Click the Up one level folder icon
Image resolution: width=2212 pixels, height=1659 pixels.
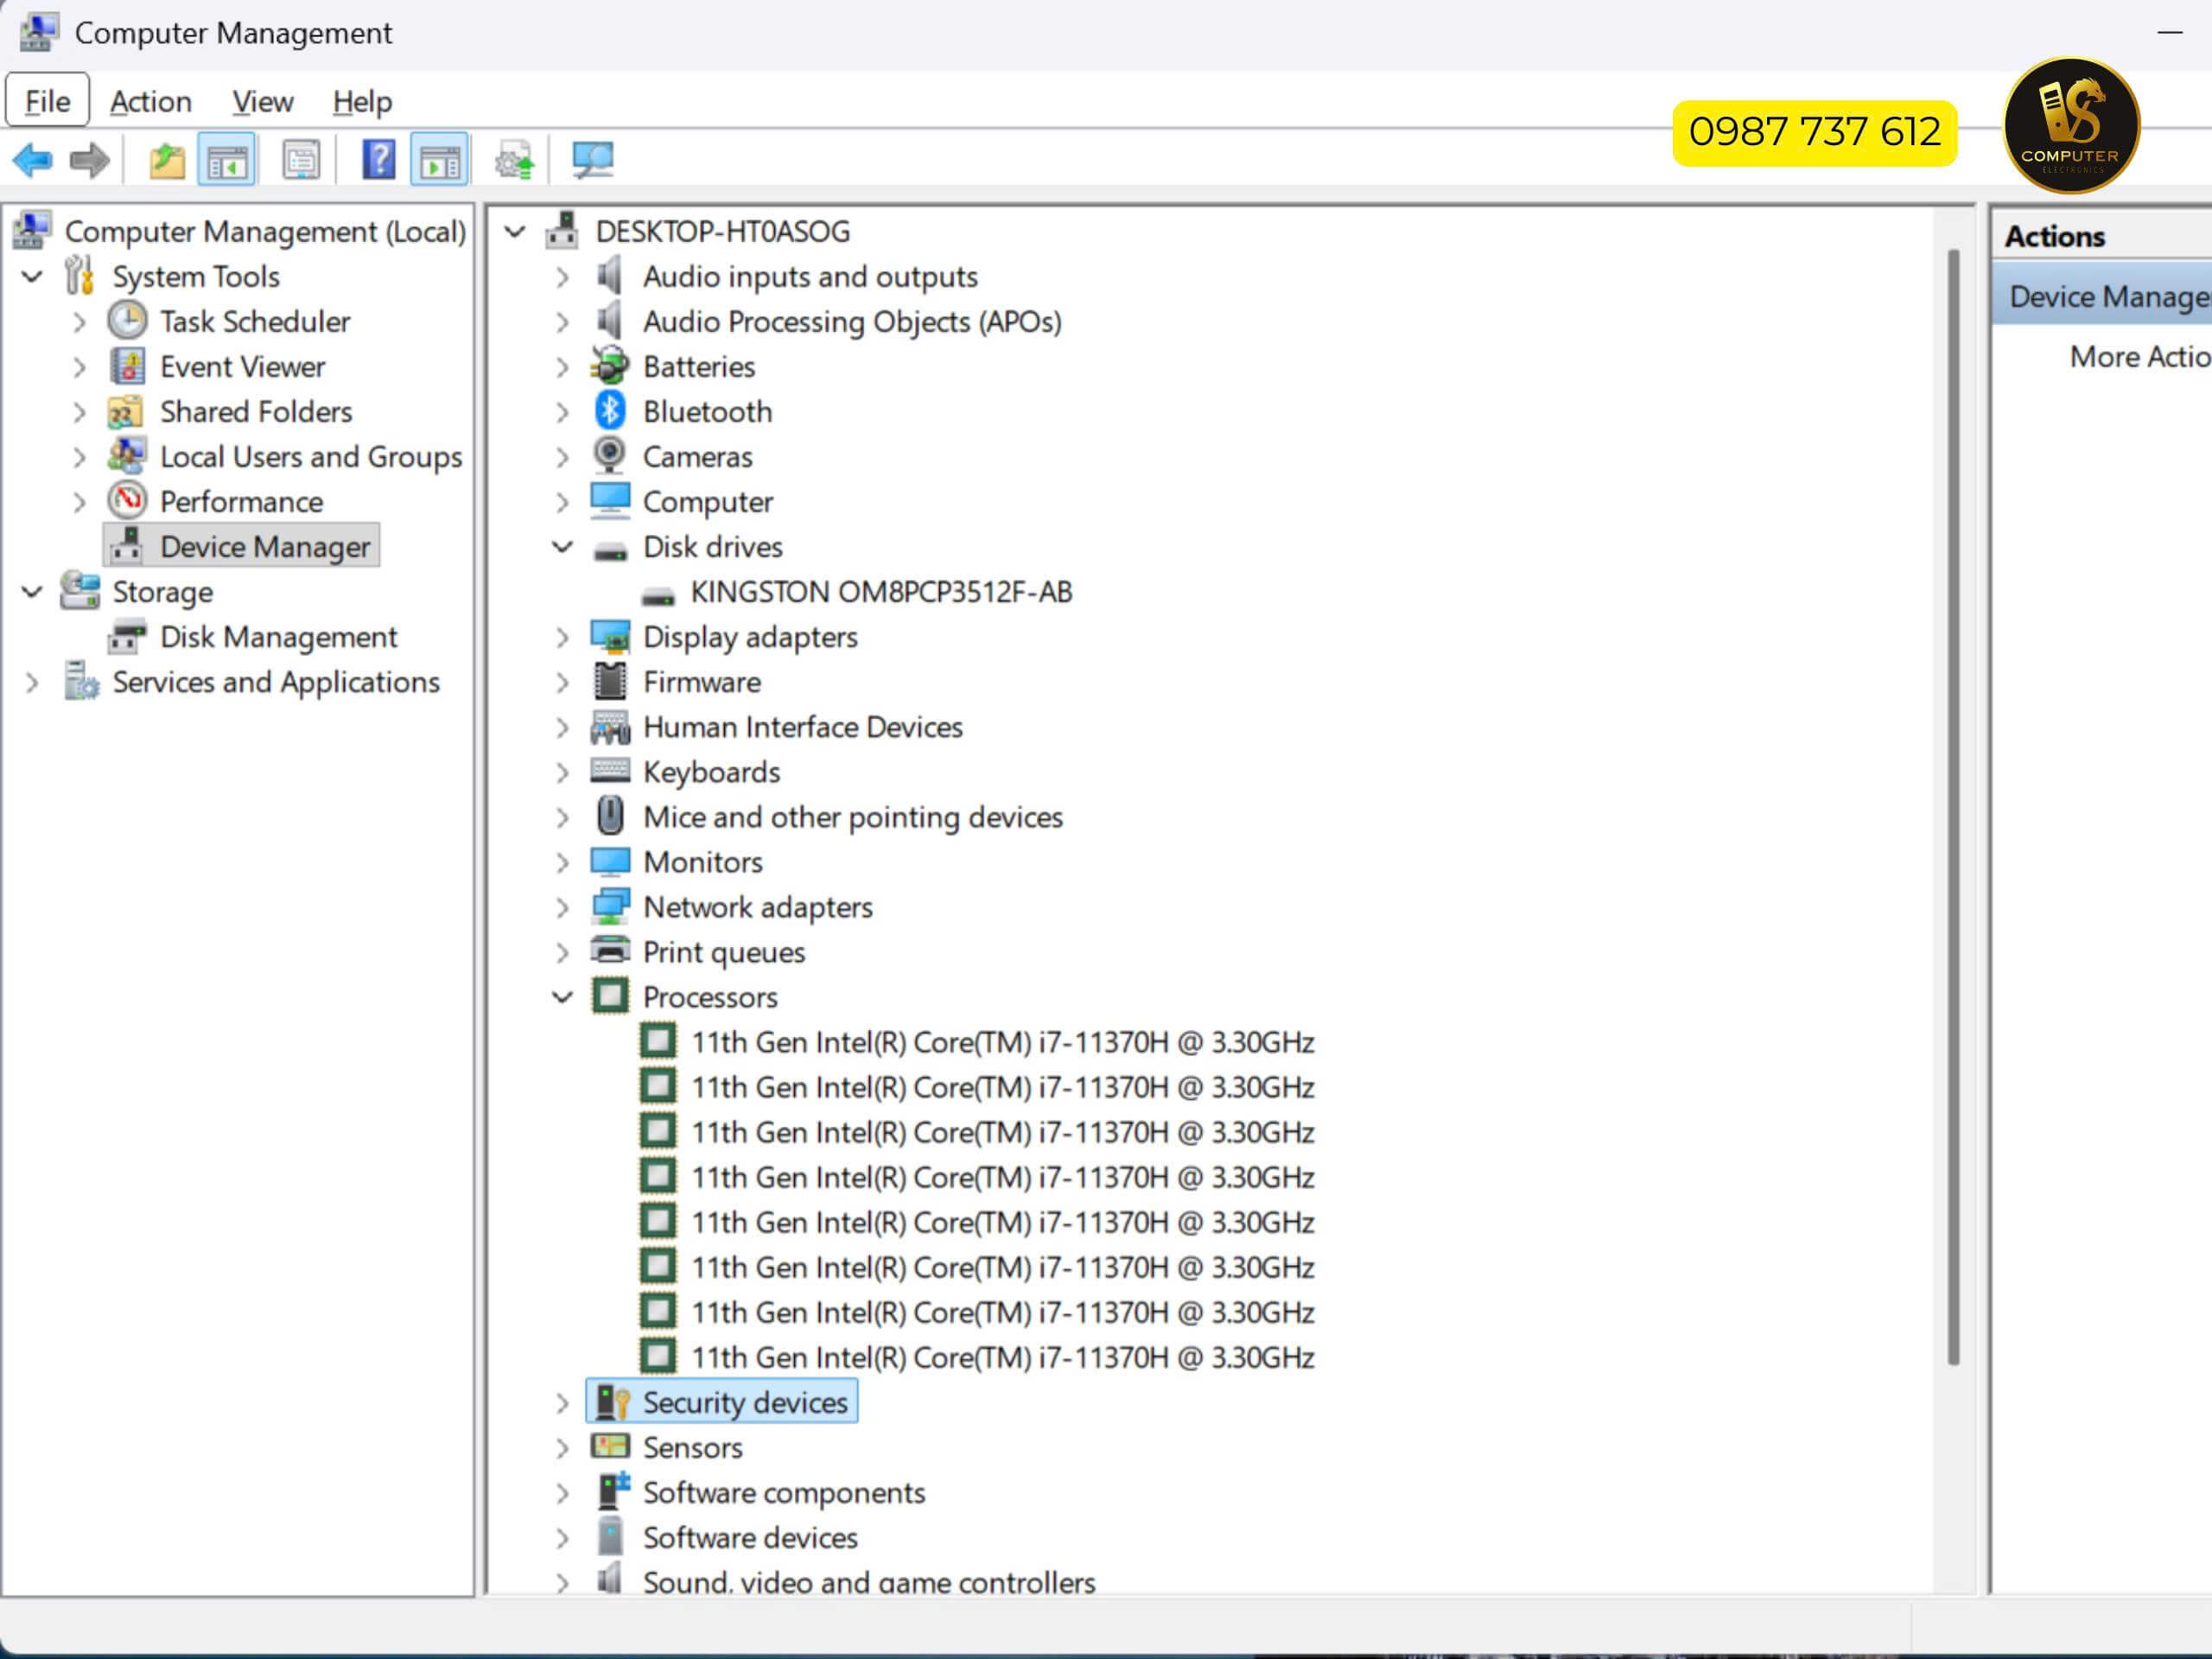(167, 160)
